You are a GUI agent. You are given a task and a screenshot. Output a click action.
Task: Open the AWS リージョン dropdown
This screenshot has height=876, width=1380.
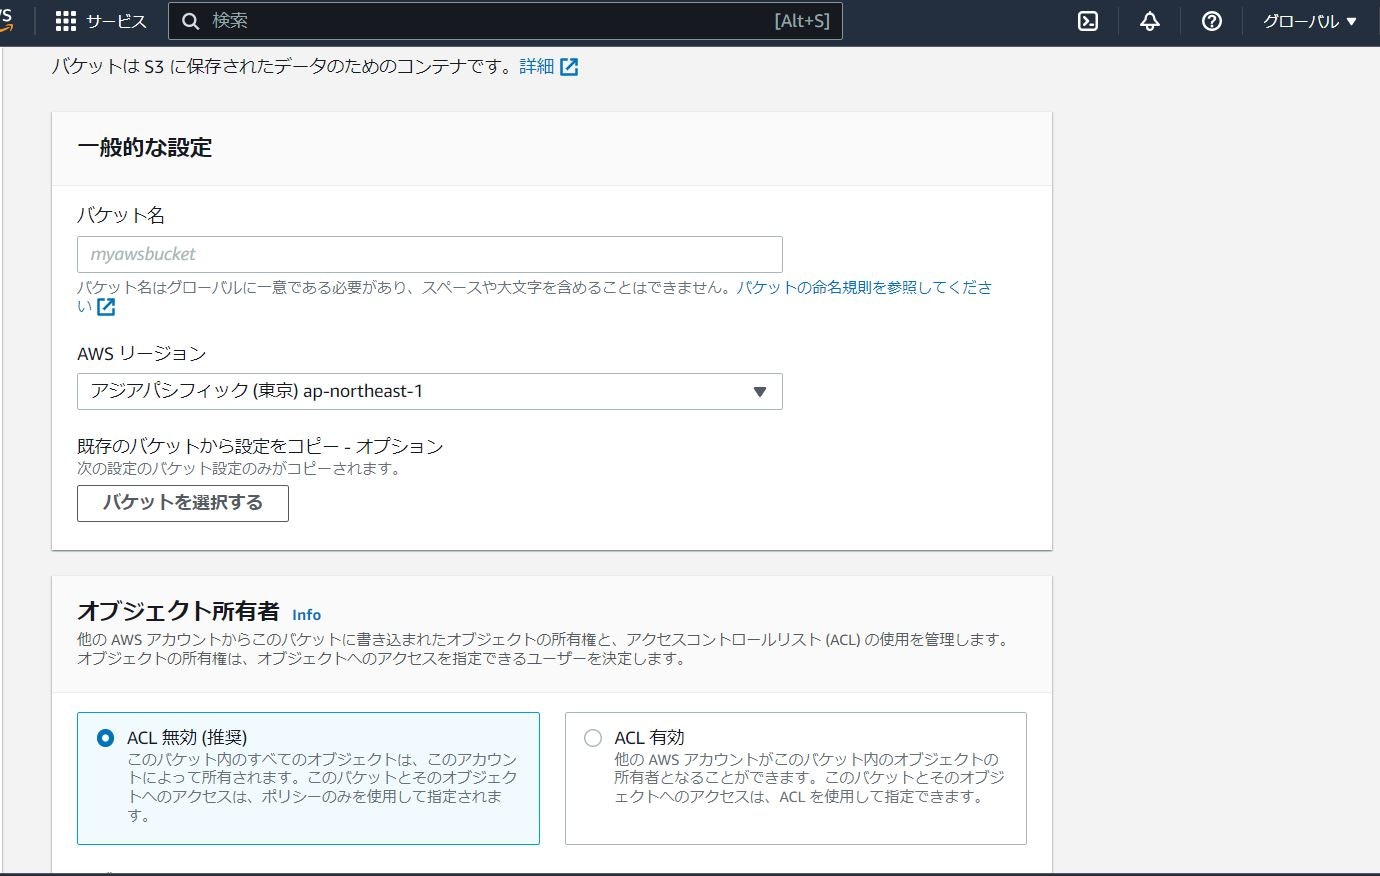coord(430,391)
